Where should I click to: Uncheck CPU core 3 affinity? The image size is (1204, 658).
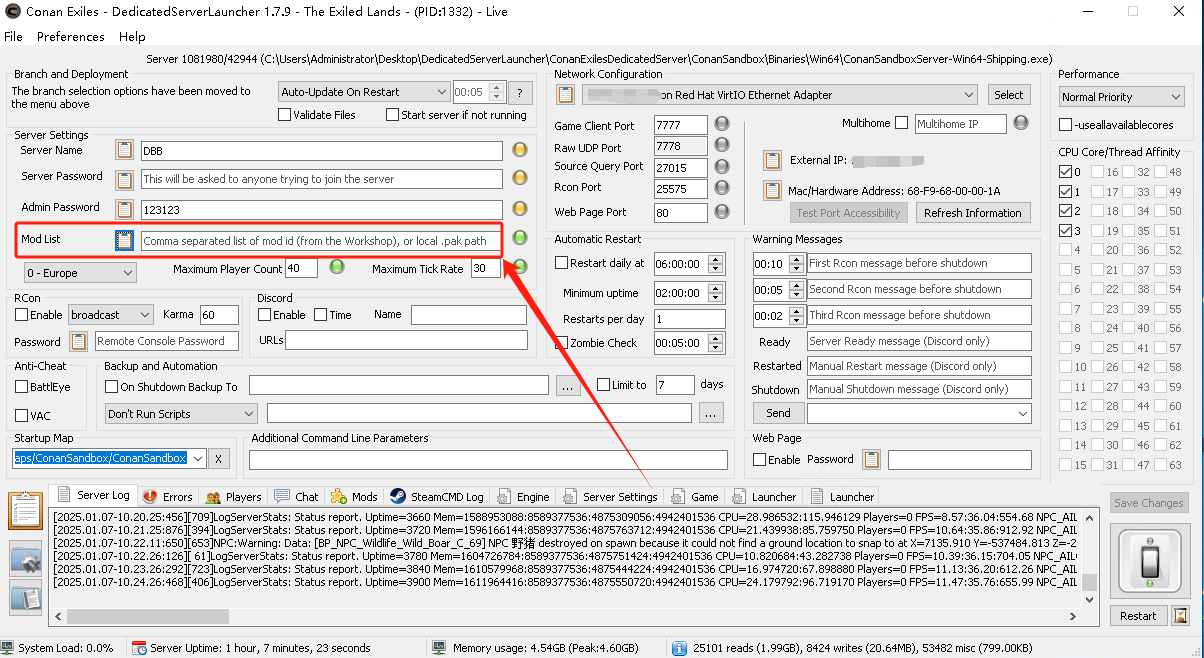(x=1066, y=231)
